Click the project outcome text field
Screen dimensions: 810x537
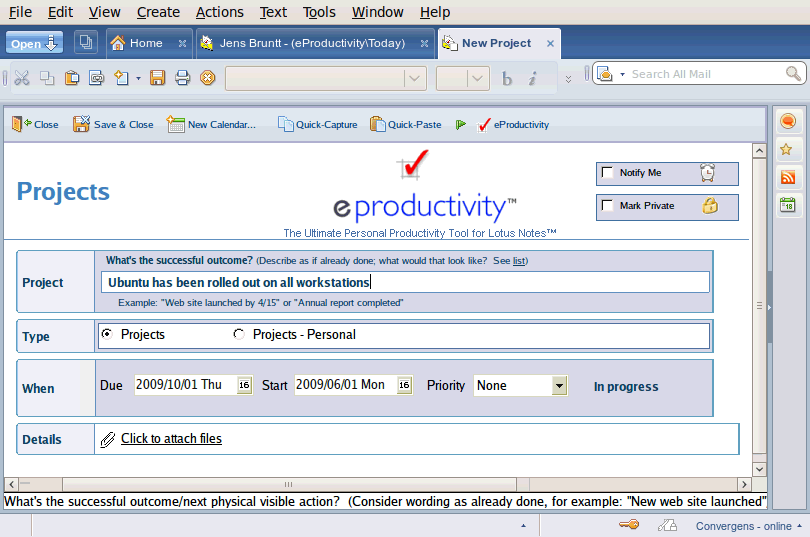tap(405, 282)
